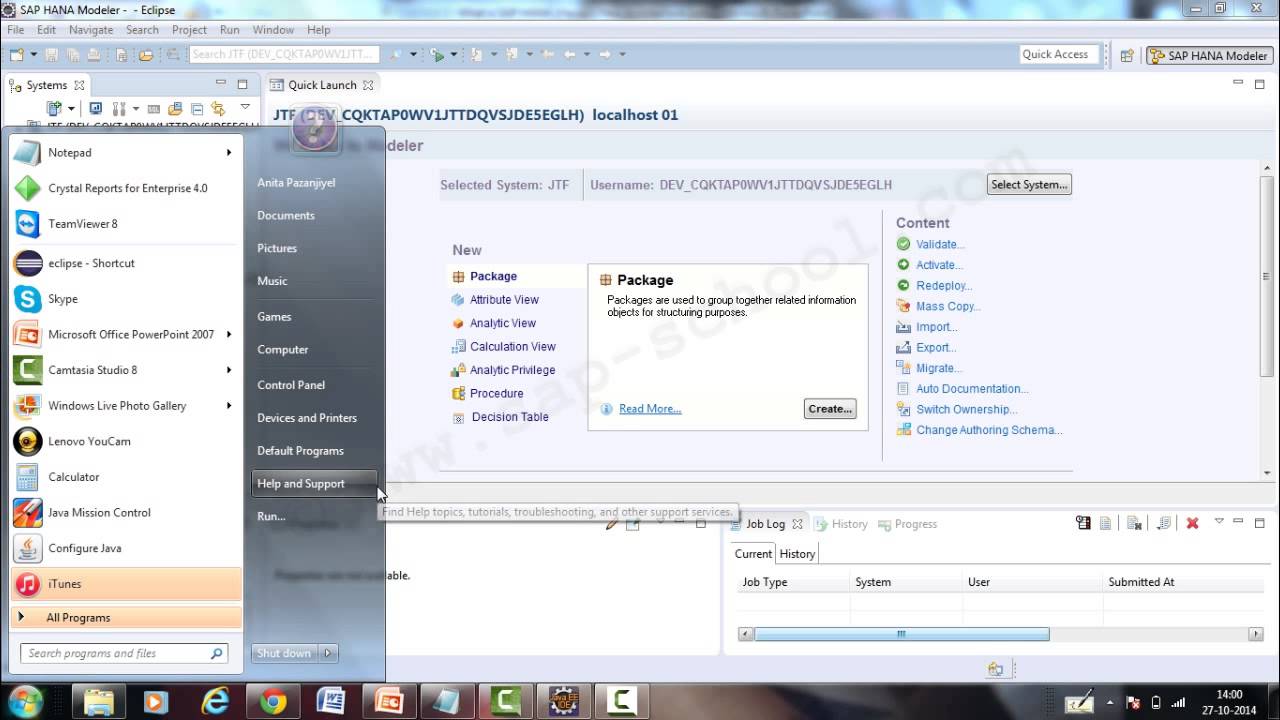Click the status bar icon below Job Log
This screenshot has height=720, width=1280.
pyautogui.click(x=995, y=669)
